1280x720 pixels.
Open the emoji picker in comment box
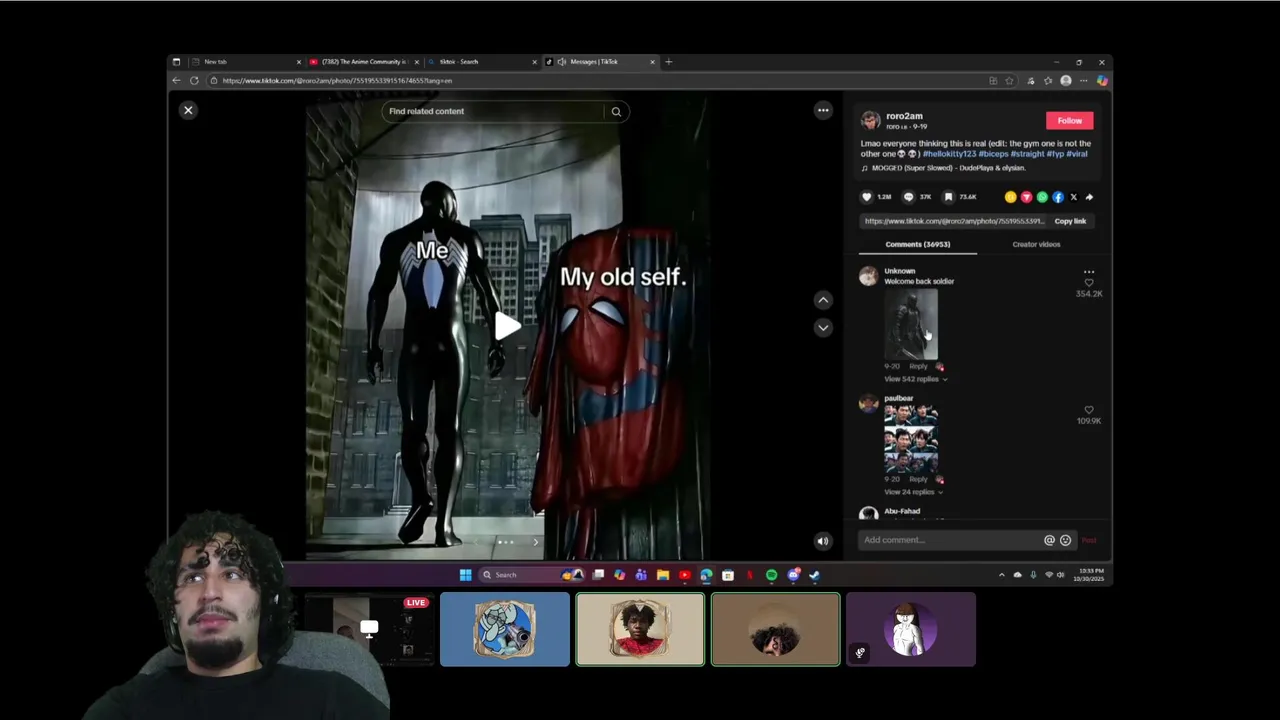(x=1065, y=540)
